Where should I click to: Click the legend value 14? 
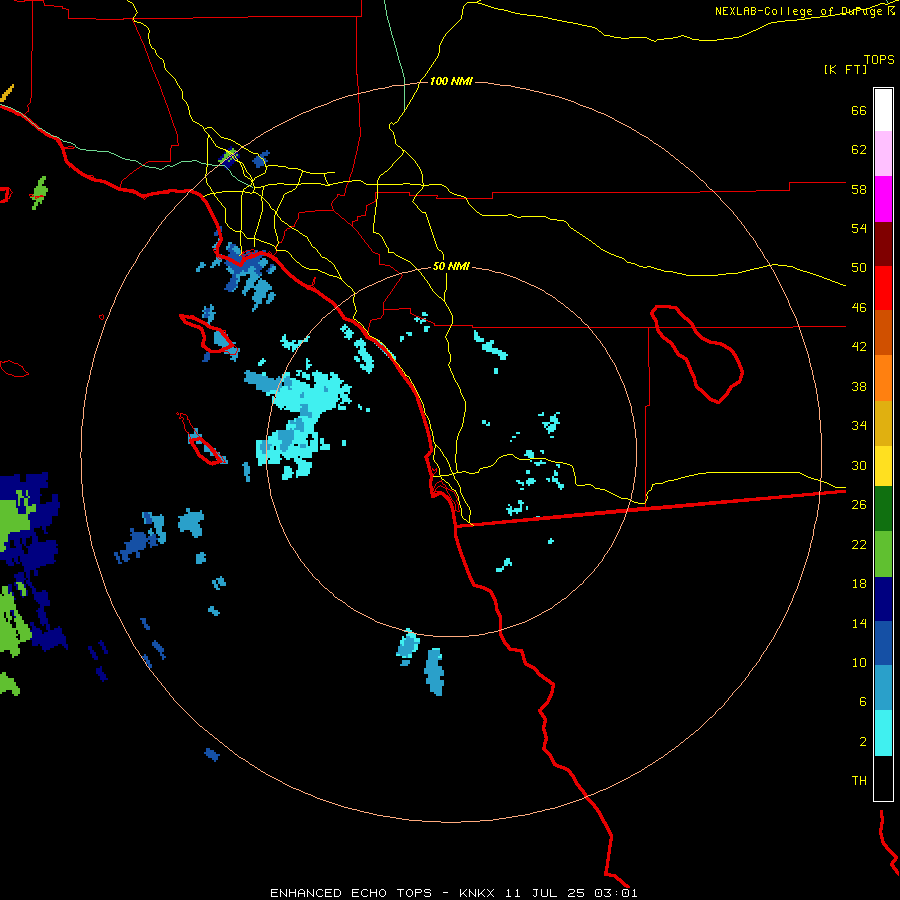tap(859, 623)
